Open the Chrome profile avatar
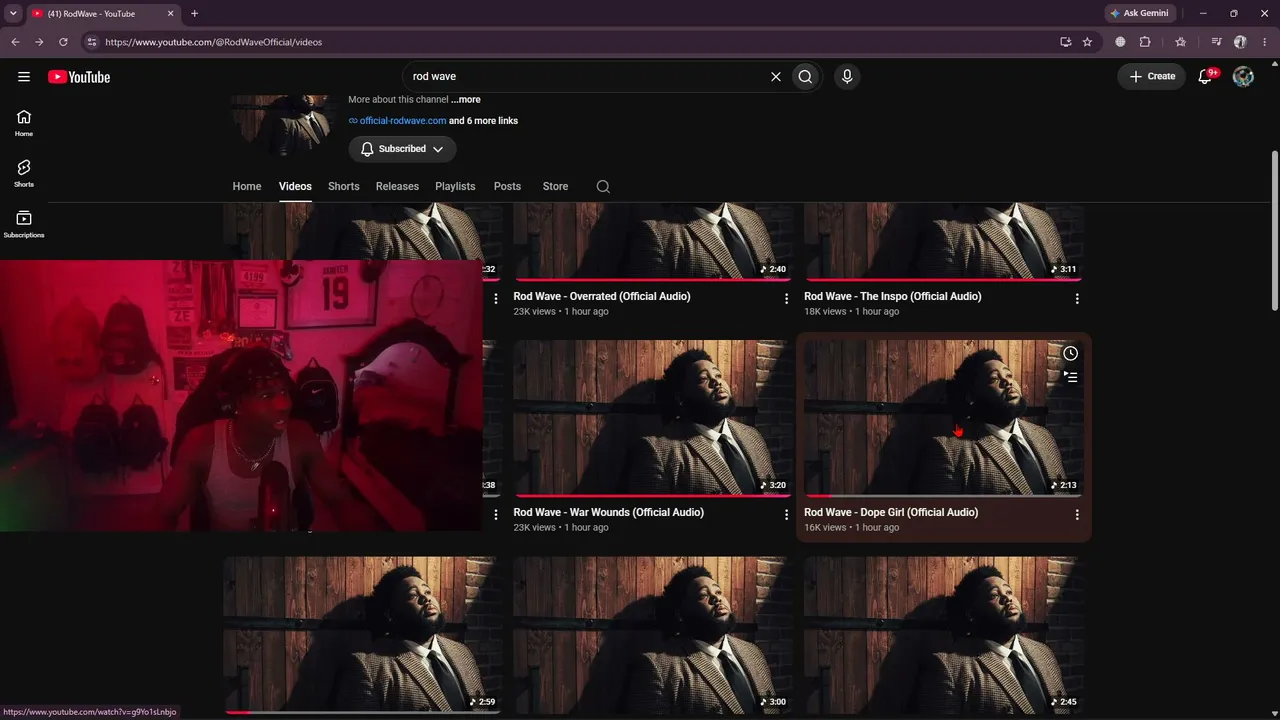Image resolution: width=1280 pixels, height=720 pixels. [x=1240, y=42]
